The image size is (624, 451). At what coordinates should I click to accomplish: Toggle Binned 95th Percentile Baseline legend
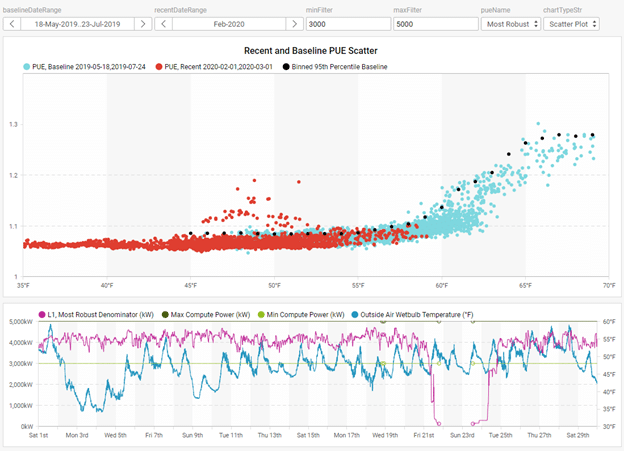335,67
